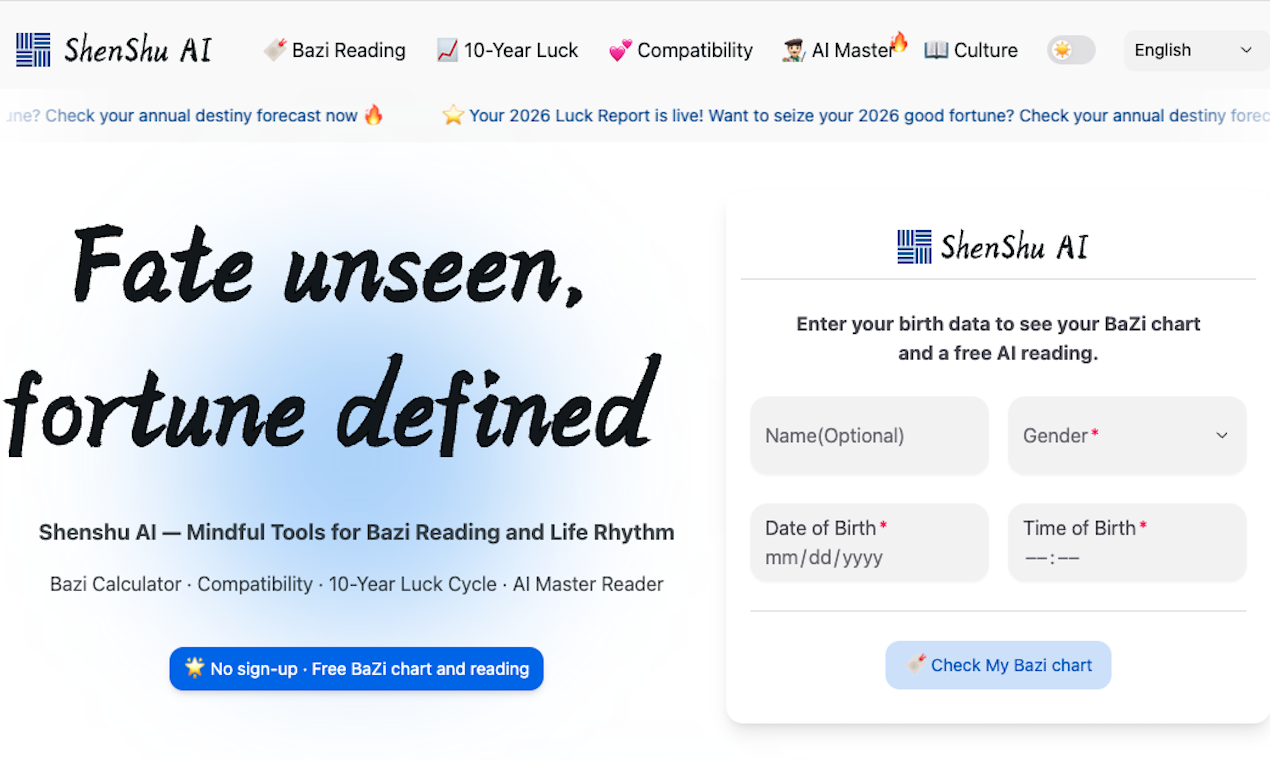Select the Bazi Reading bookmark icon
The width and height of the screenshot is (1270, 760).
(x=274, y=49)
